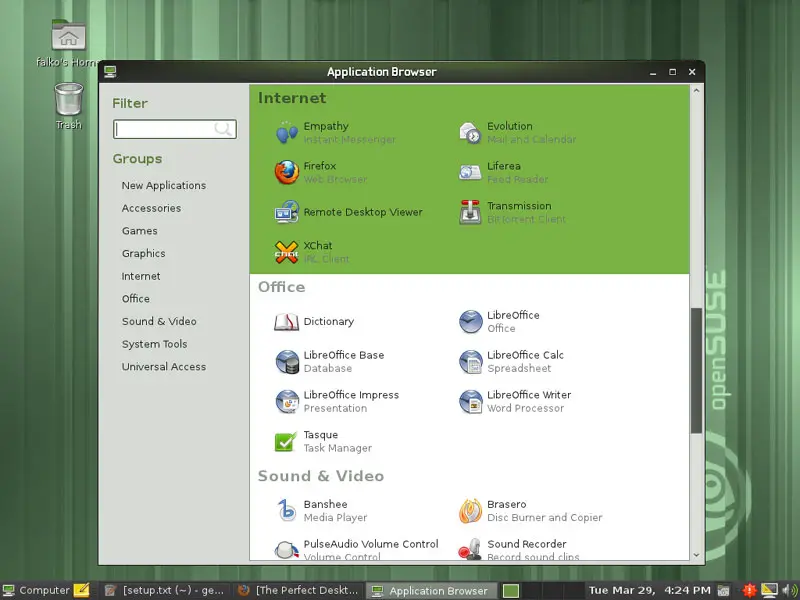Launch Sound Recorder
This screenshot has width=800, height=600.
pyautogui.click(x=519, y=549)
